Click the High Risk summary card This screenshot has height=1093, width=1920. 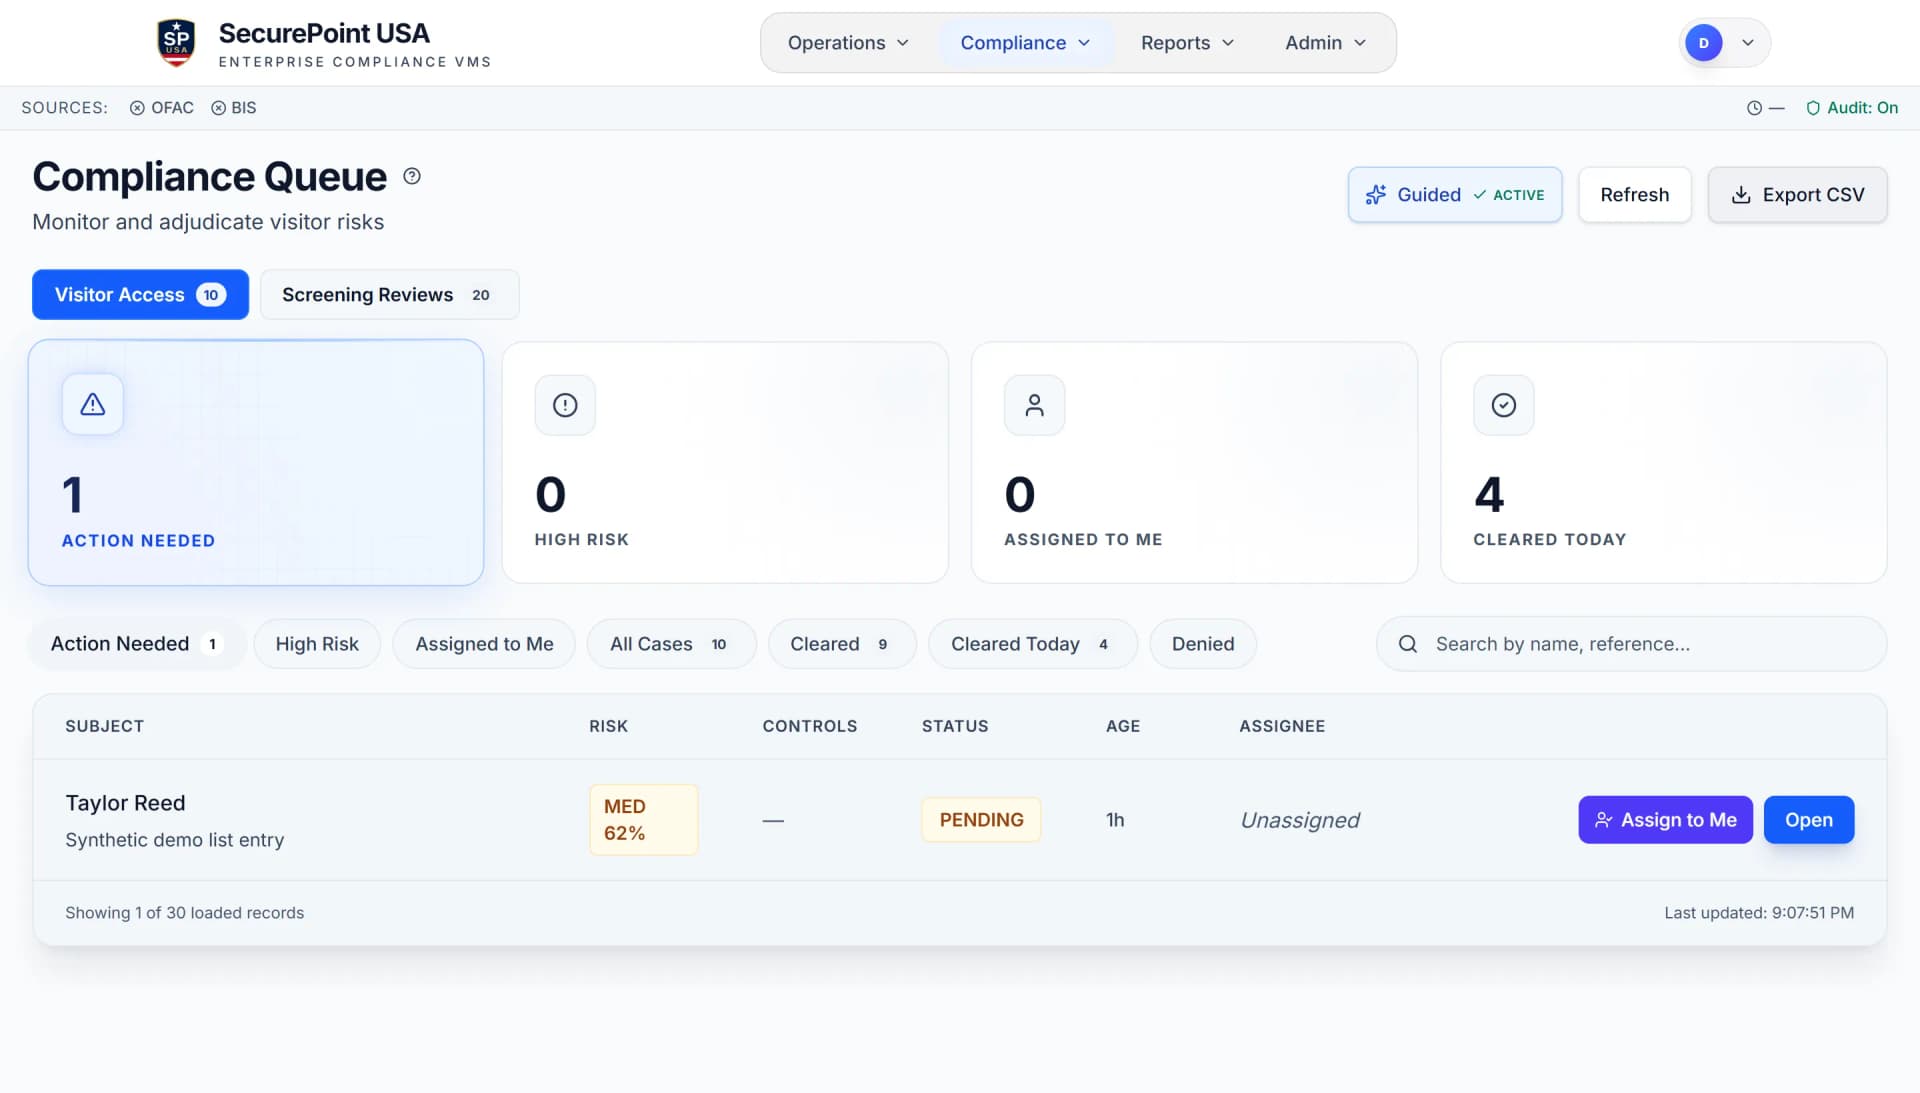coord(725,463)
